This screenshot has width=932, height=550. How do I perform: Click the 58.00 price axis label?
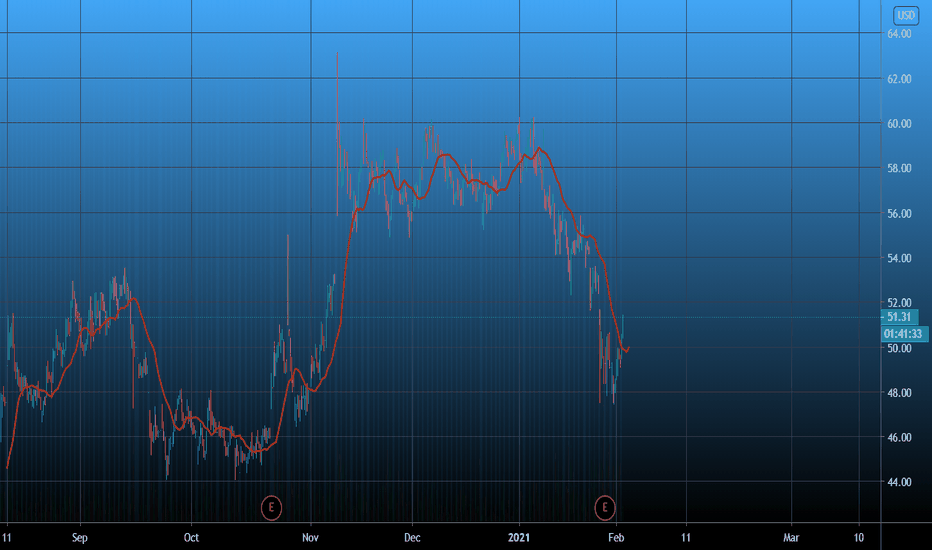(899, 168)
